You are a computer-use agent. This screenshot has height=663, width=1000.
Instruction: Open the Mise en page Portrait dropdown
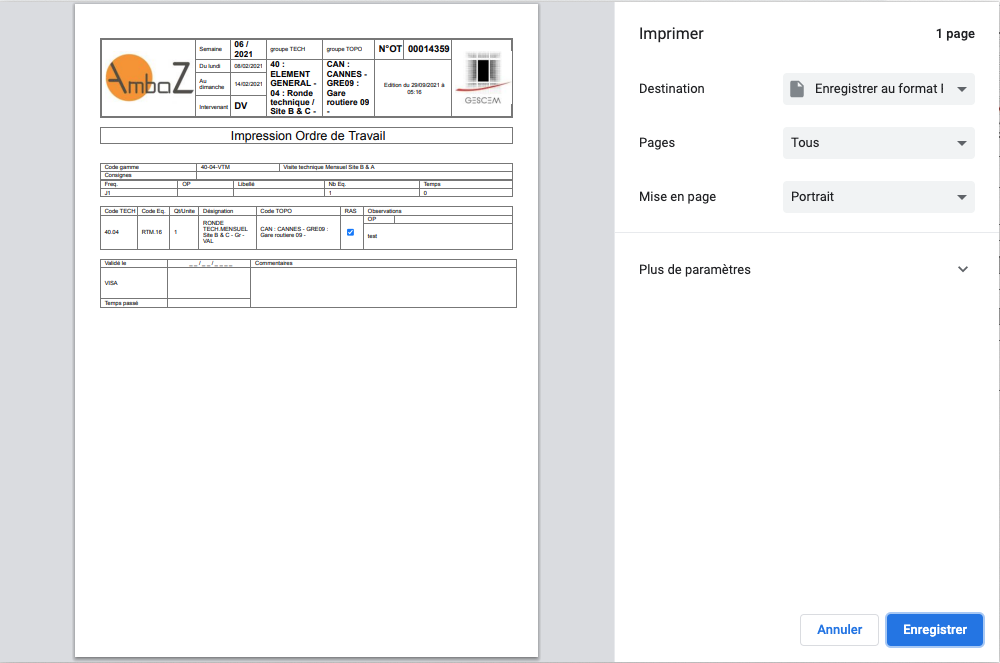878,197
